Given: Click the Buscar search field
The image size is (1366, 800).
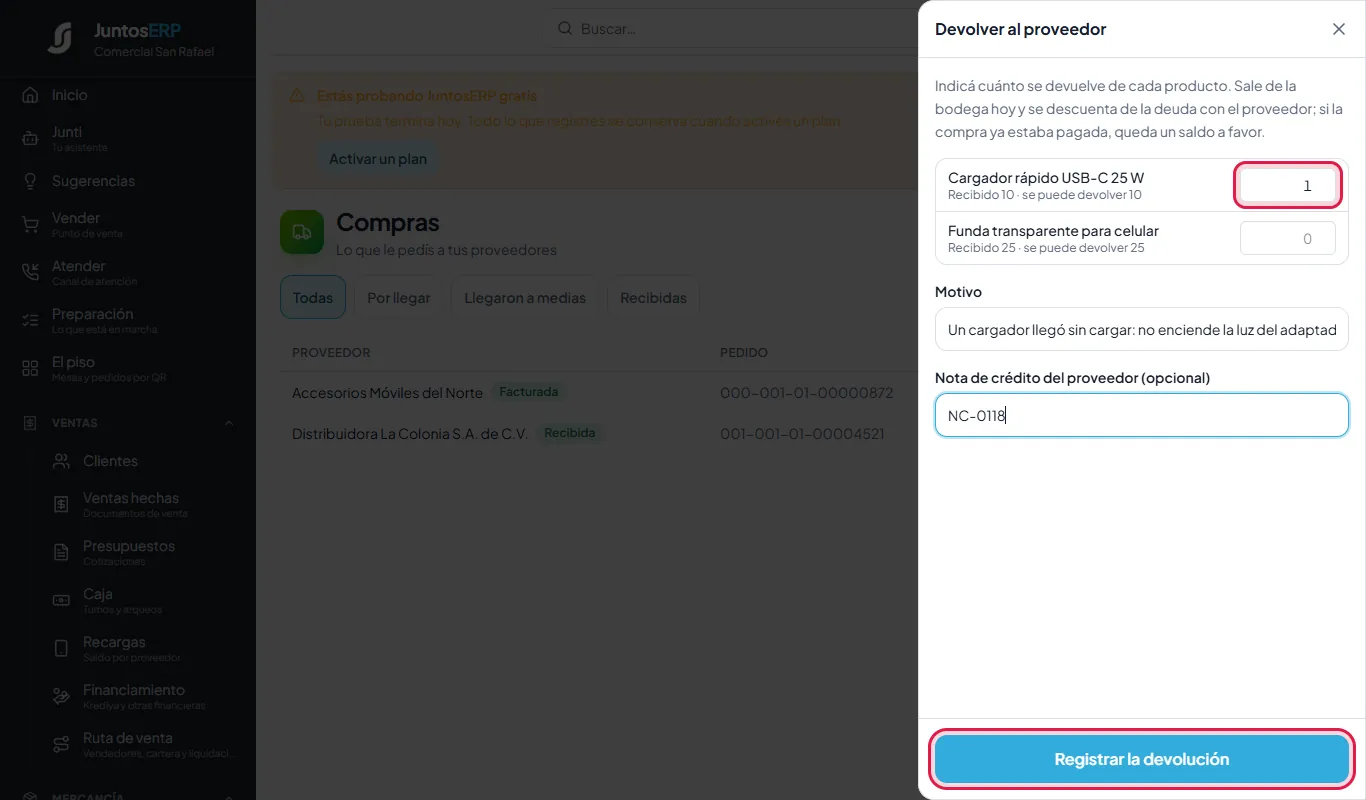Looking at the screenshot, I should pos(735,29).
